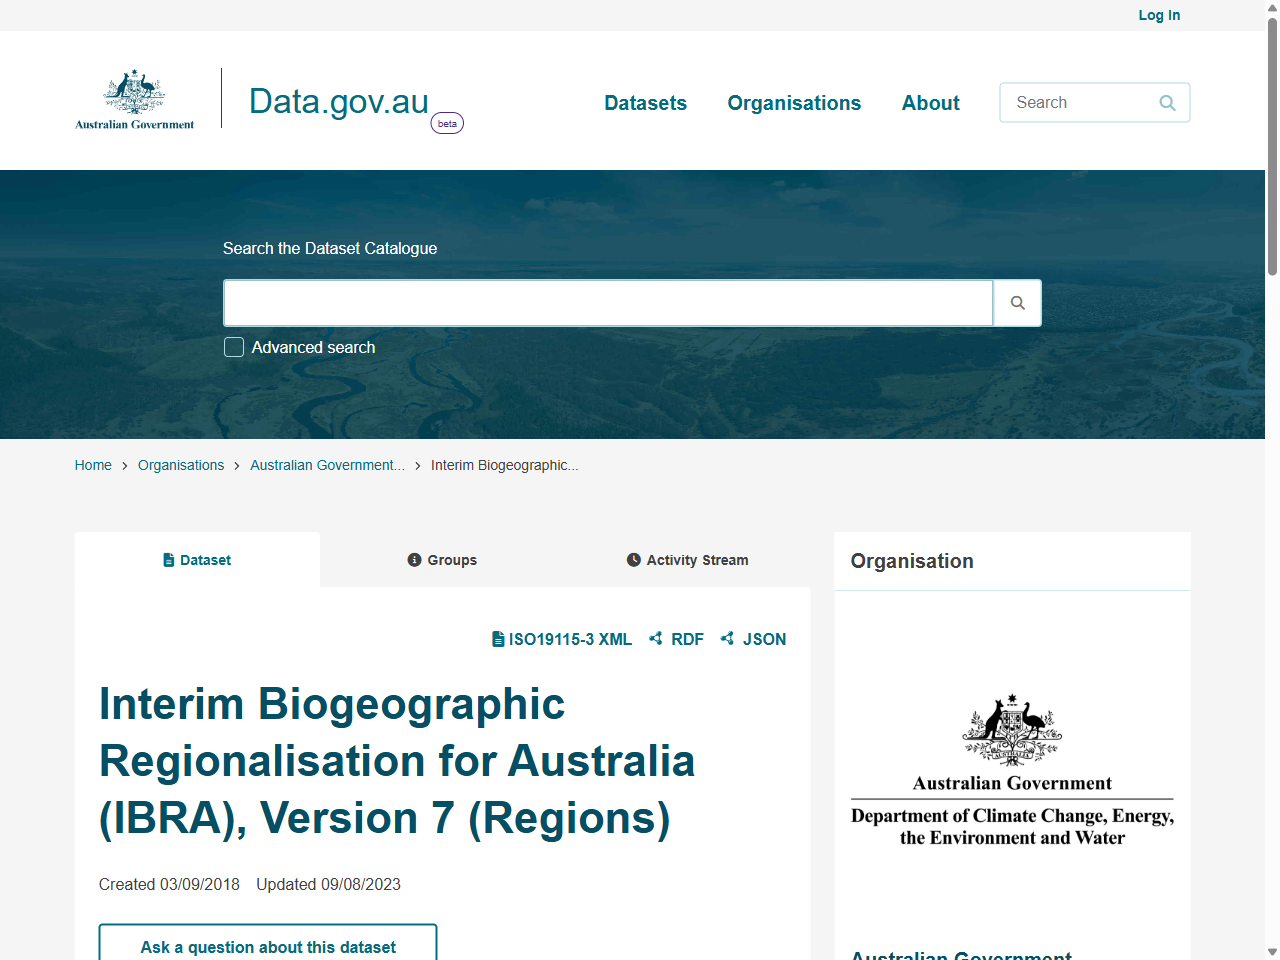Submit catalogue search with magnifier button
1280x960 pixels.
click(x=1017, y=303)
